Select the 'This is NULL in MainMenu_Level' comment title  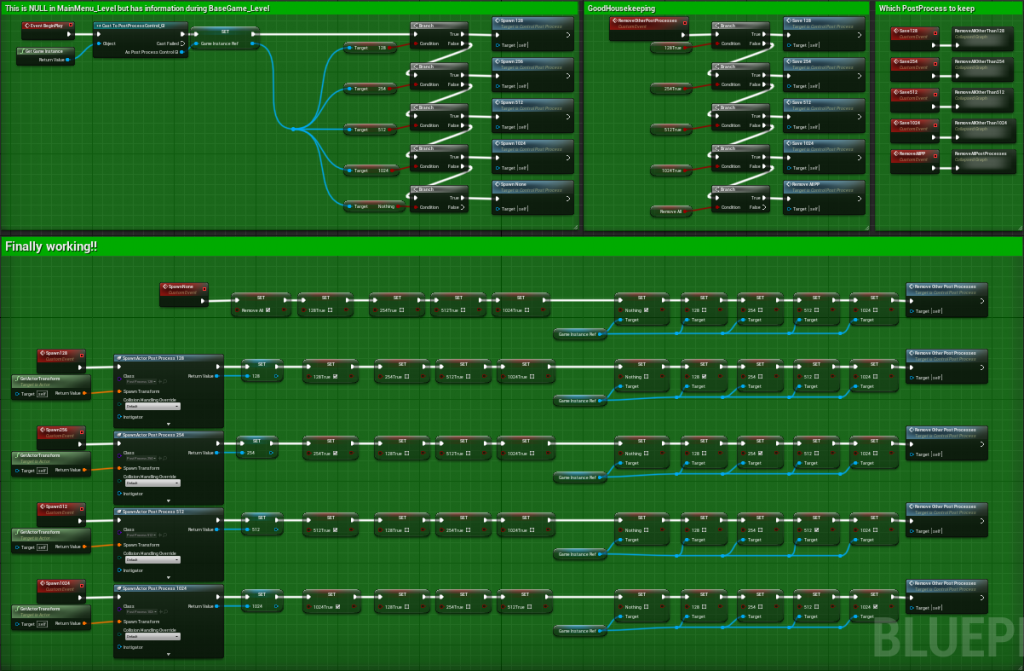[137, 8]
